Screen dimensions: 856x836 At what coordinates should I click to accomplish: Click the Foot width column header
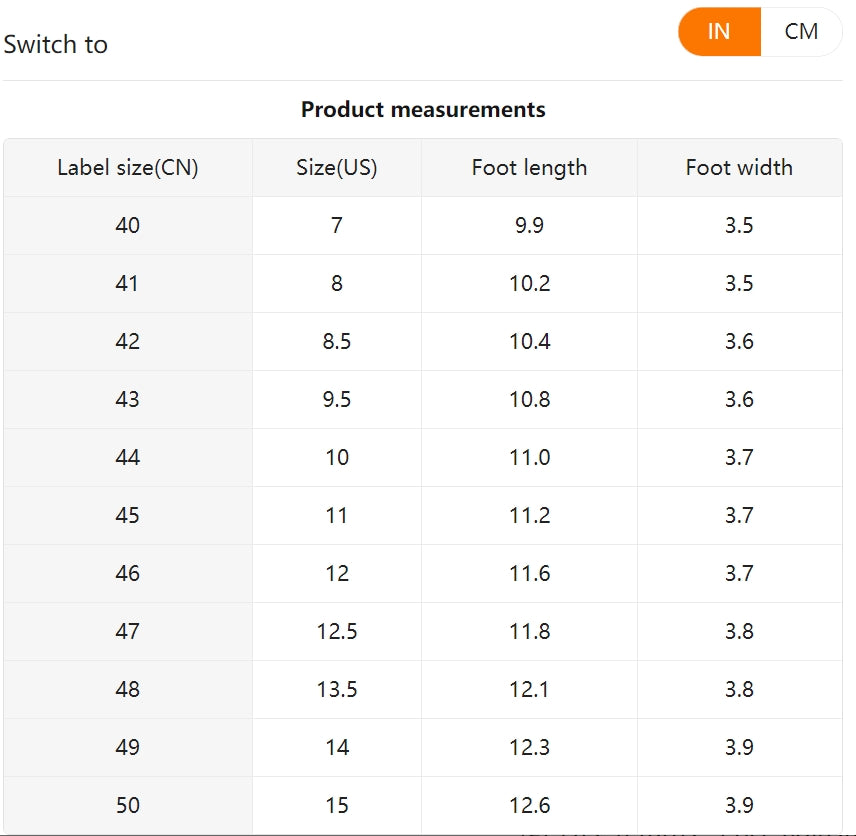coord(739,167)
